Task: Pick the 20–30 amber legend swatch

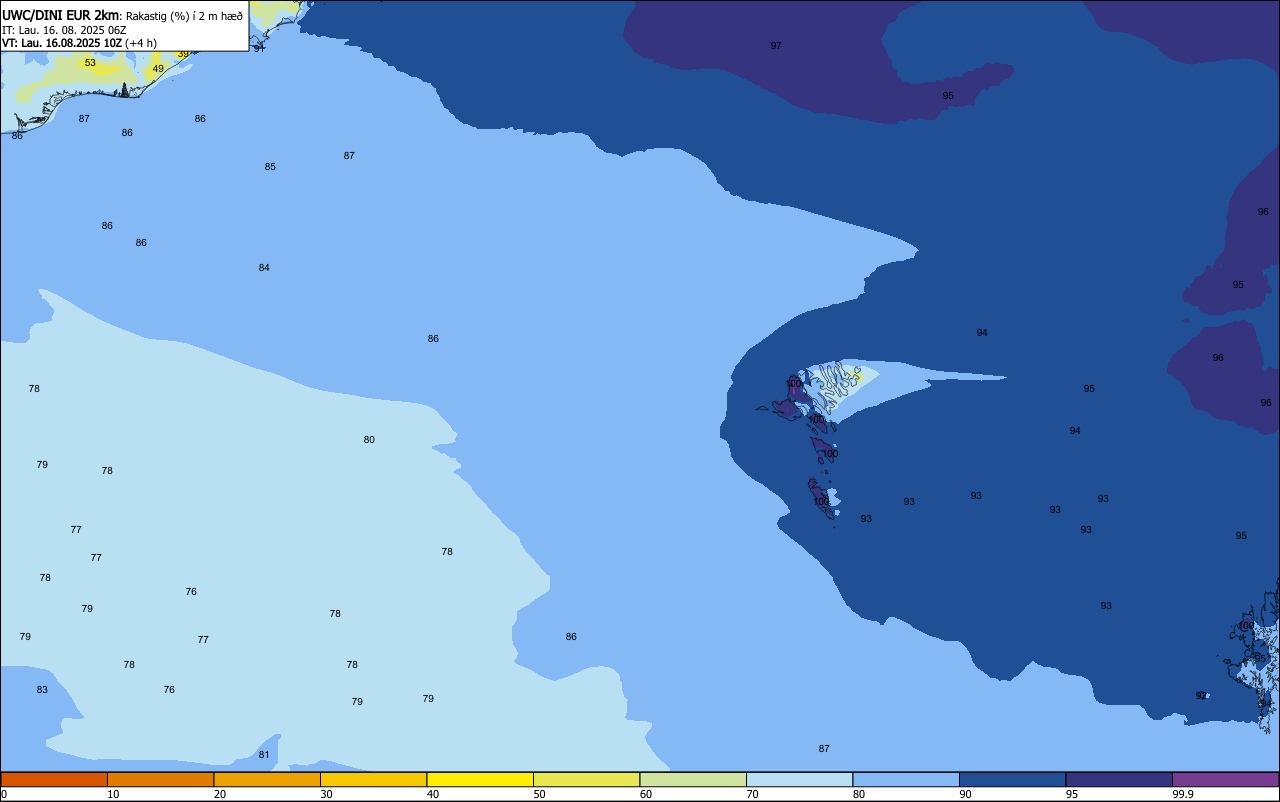Action: pos(267,779)
